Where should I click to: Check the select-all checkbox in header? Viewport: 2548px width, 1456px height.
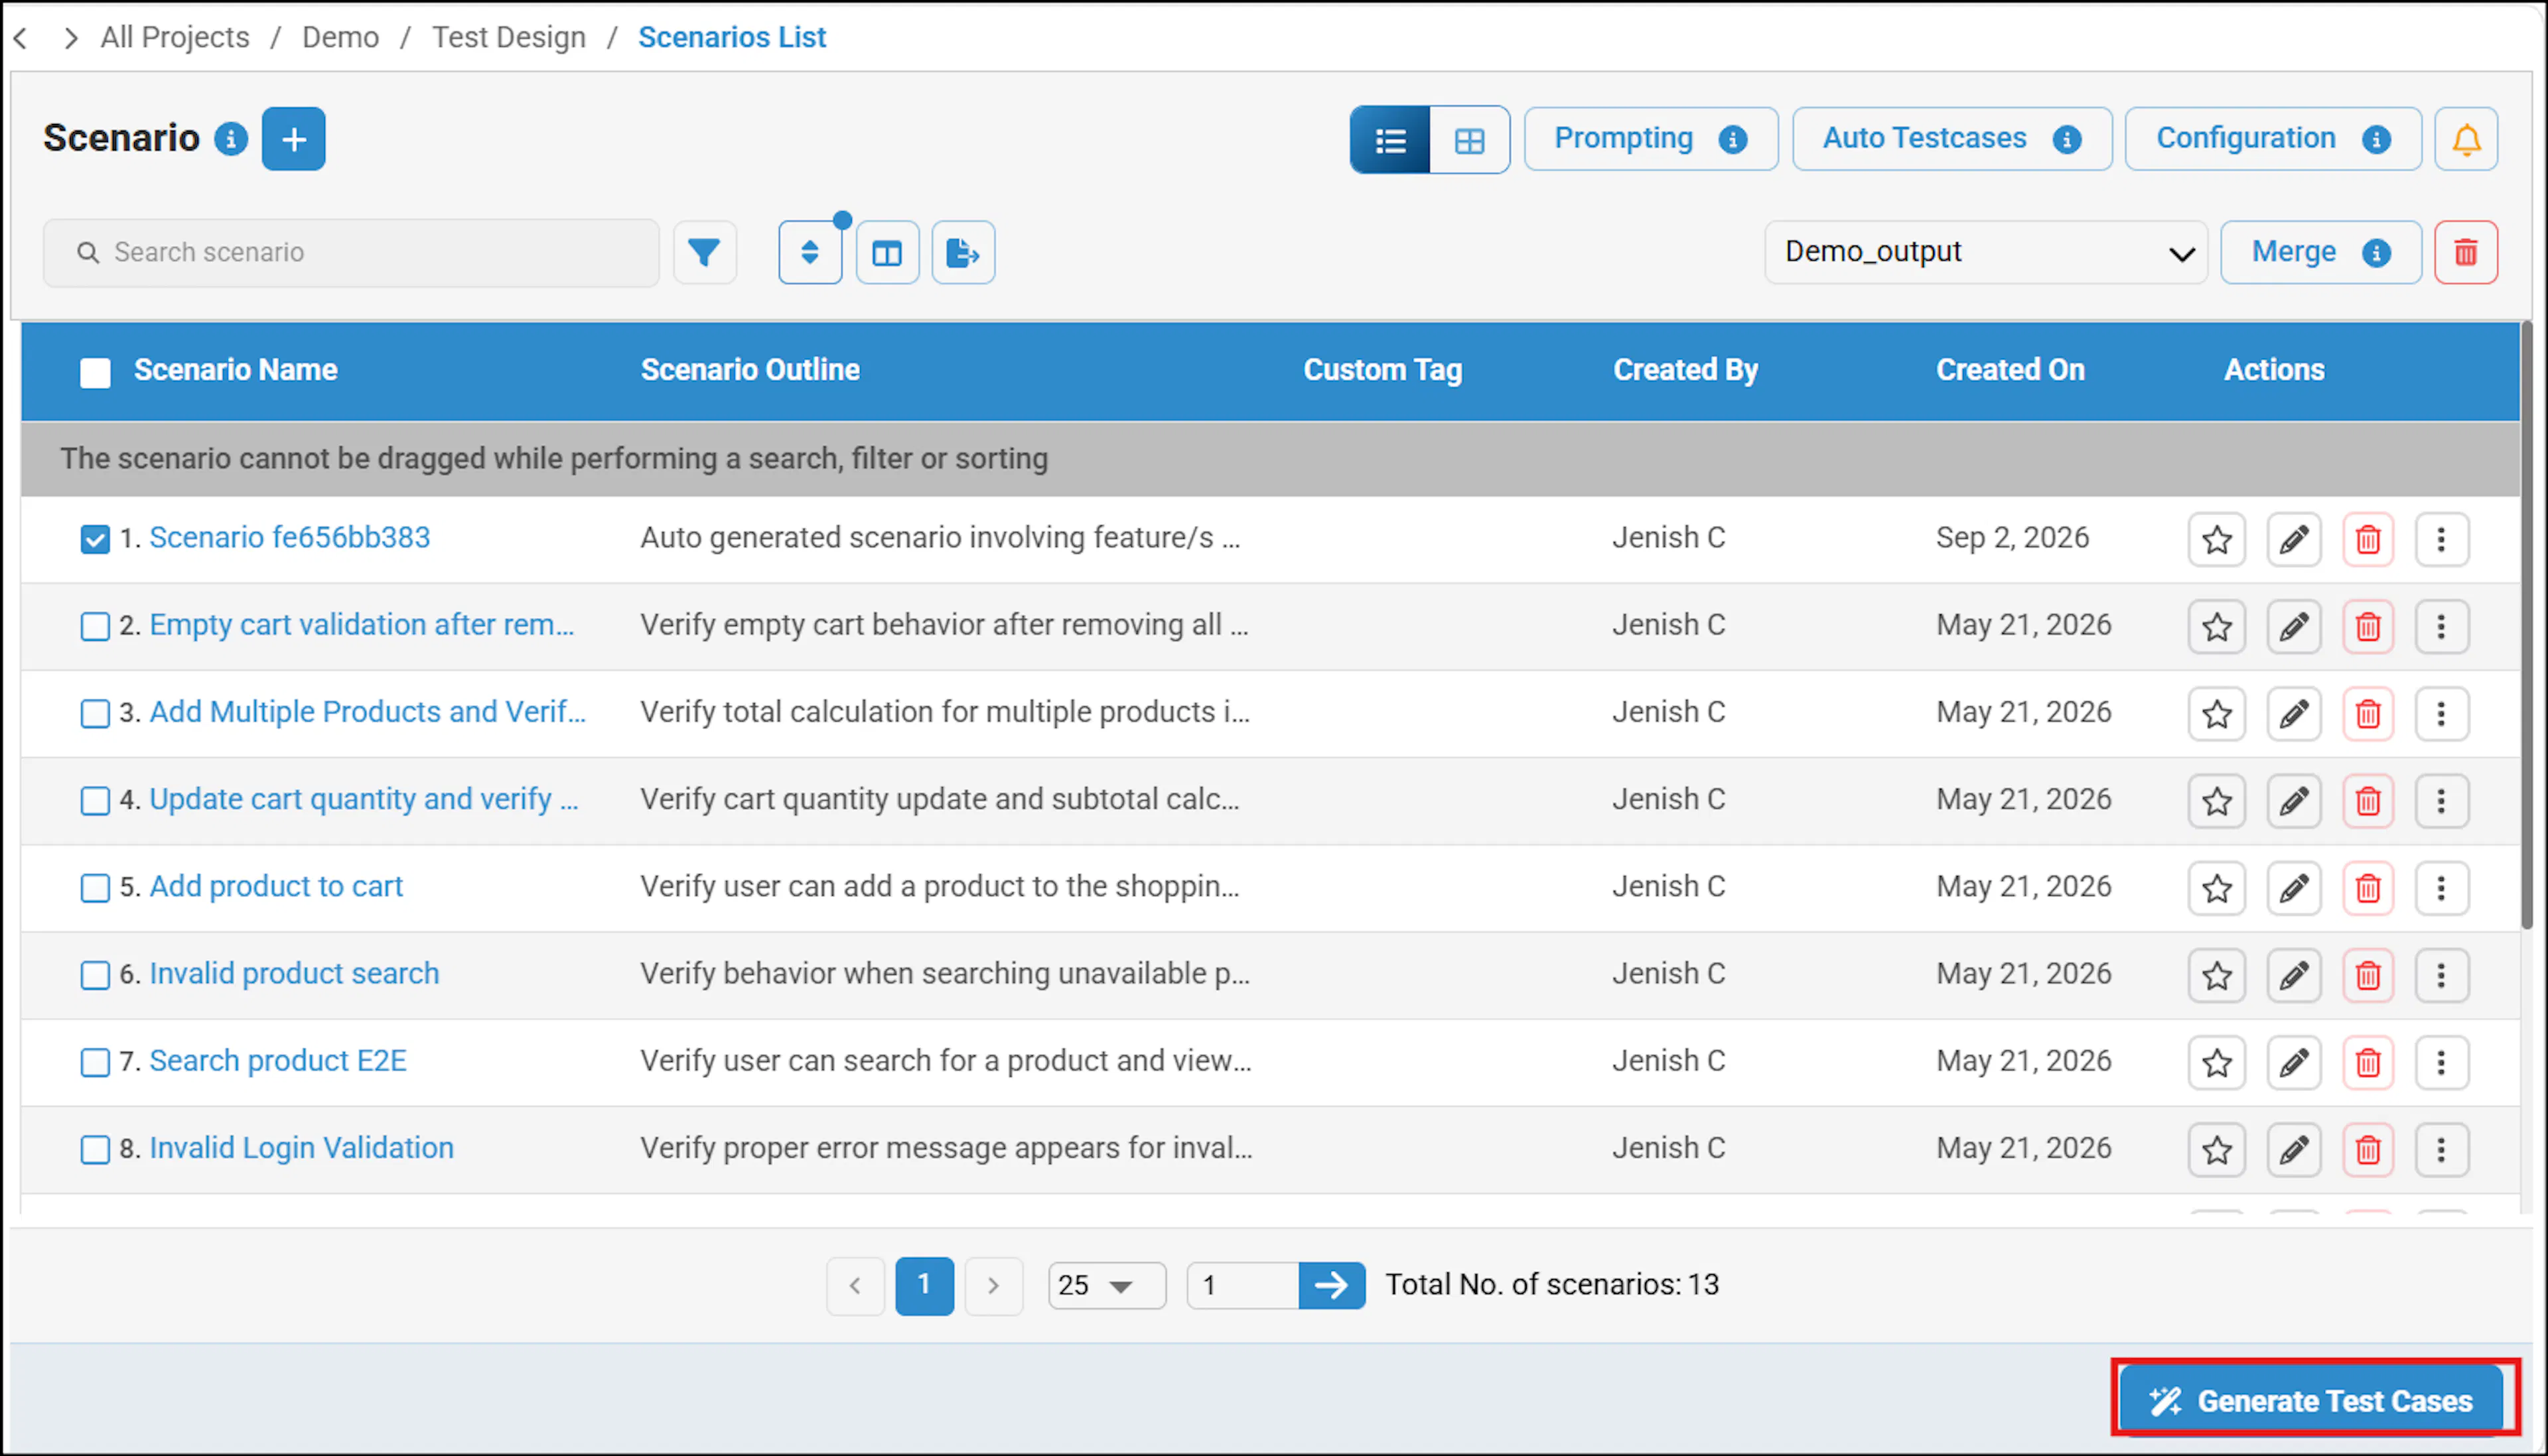pos(95,372)
